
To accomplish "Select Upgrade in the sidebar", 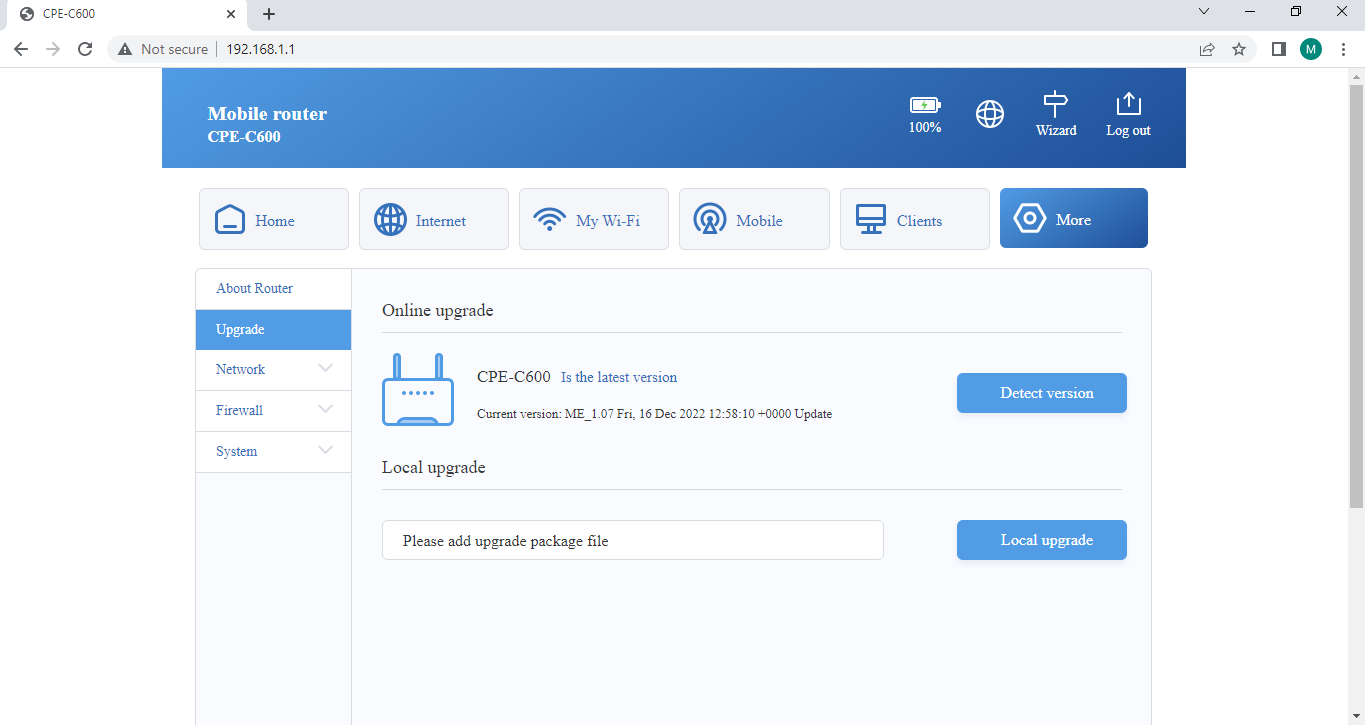I will 273,329.
